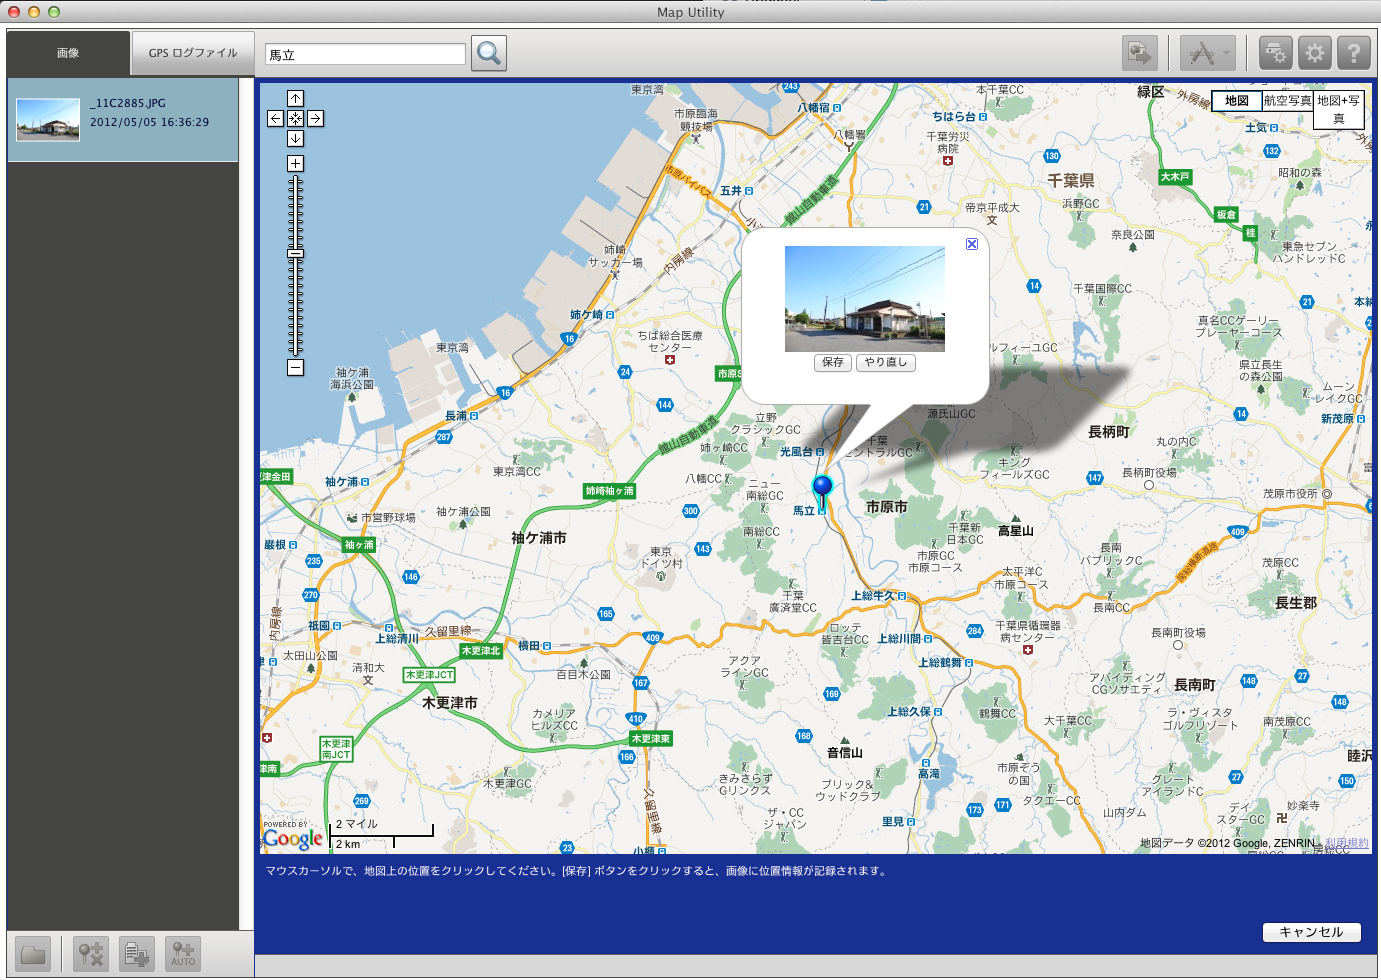Click the center-reset pan control
Screen dimensions: 1381x980
point(295,118)
